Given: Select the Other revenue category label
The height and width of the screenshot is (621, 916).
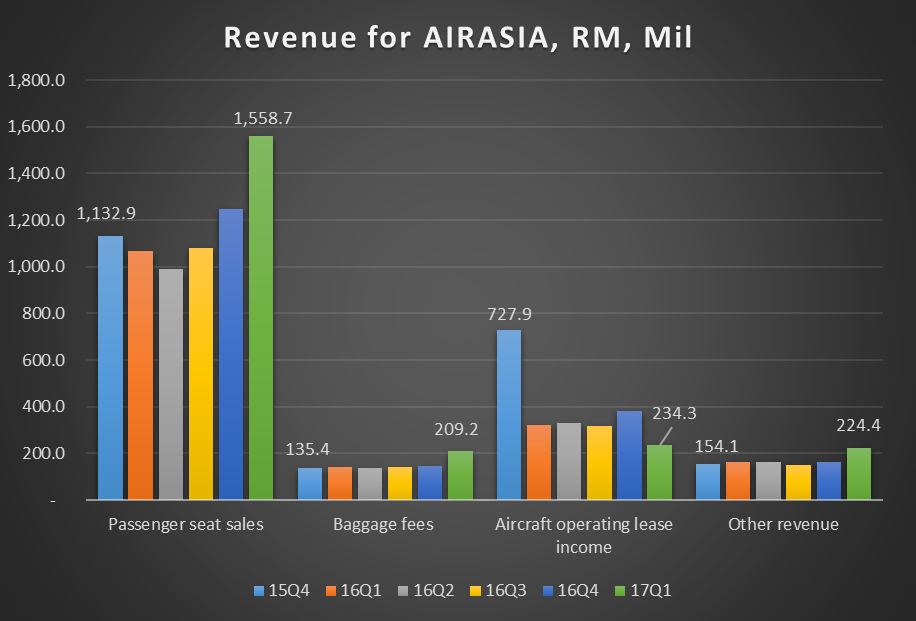Looking at the screenshot, I should (x=783, y=524).
